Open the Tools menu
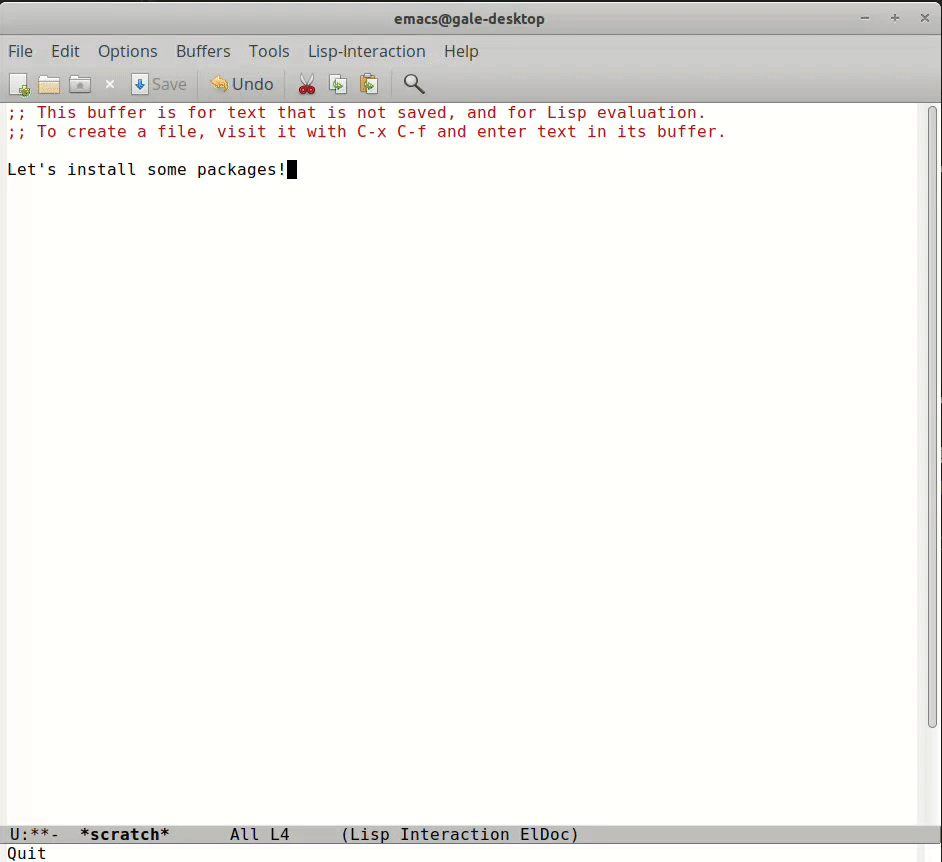The image size is (942, 862). point(268,51)
